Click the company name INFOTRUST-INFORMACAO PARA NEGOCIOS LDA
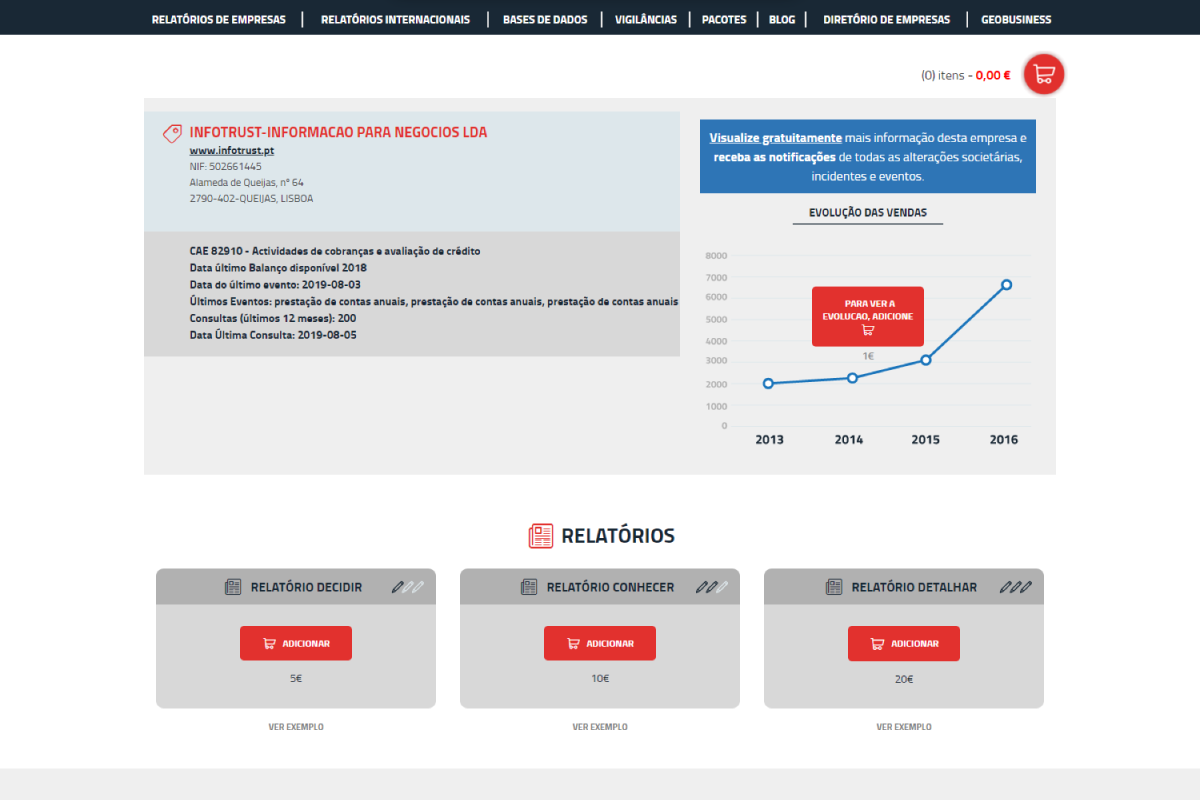 [x=338, y=132]
